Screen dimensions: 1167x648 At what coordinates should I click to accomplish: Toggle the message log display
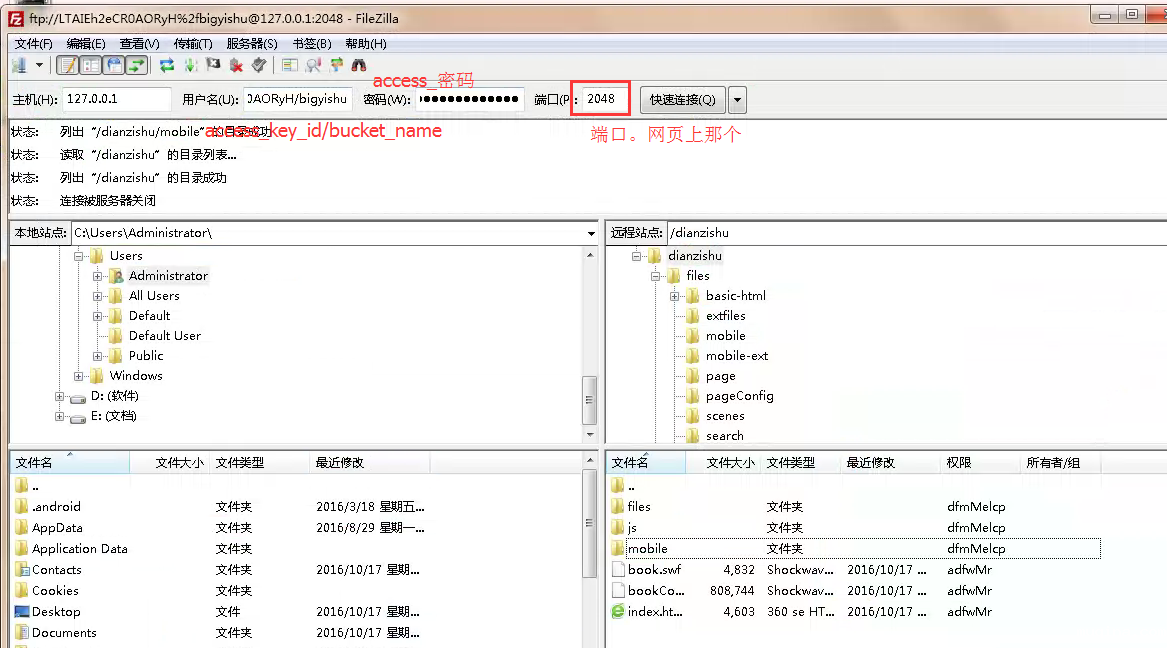[x=67, y=65]
